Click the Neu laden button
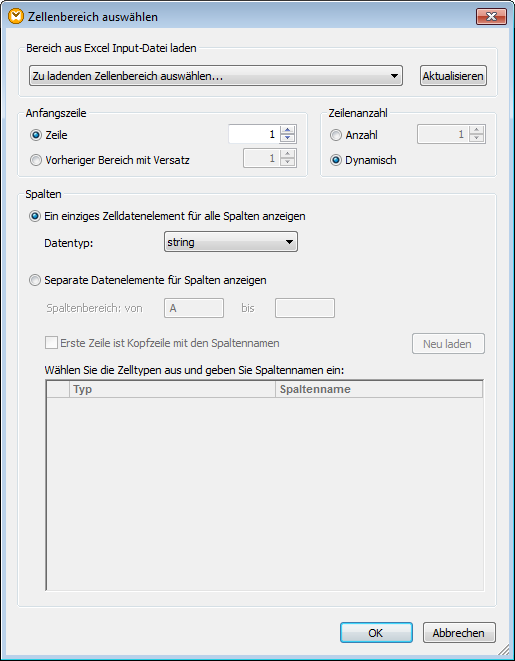The image size is (515, 661). click(448, 344)
